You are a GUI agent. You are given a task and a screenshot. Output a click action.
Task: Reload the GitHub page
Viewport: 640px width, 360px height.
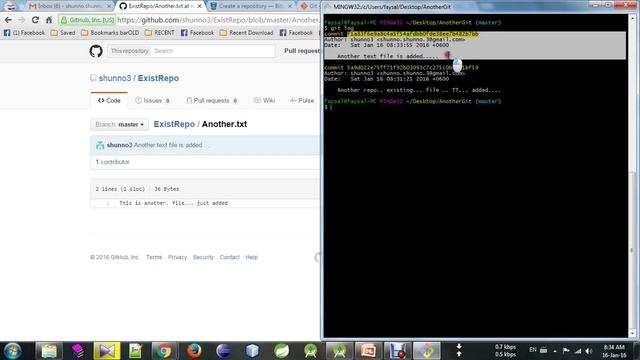click(x=35, y=20)
